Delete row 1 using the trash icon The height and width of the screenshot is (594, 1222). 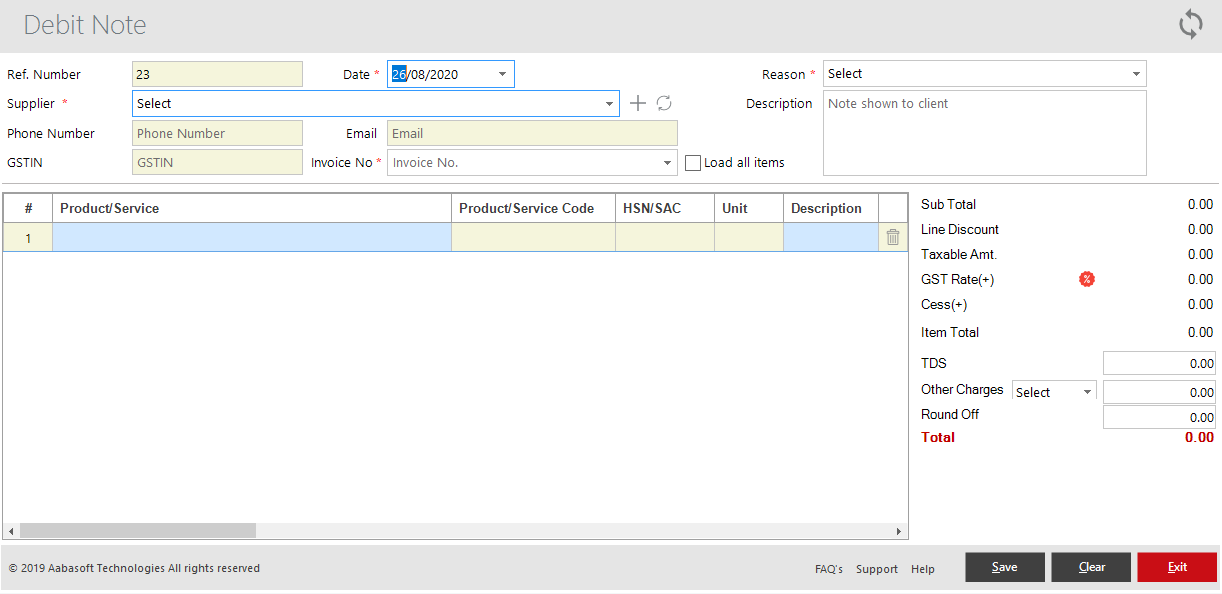click(891, 236)
